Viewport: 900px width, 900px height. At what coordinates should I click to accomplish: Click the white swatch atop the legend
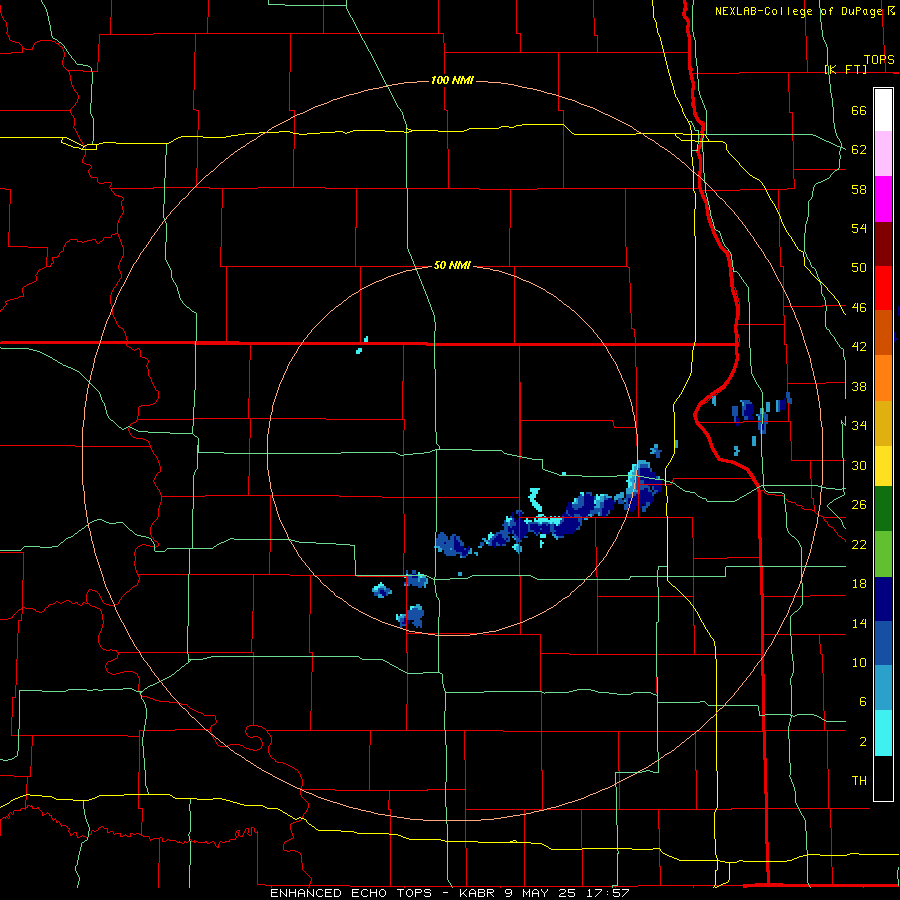click(883, 110)
